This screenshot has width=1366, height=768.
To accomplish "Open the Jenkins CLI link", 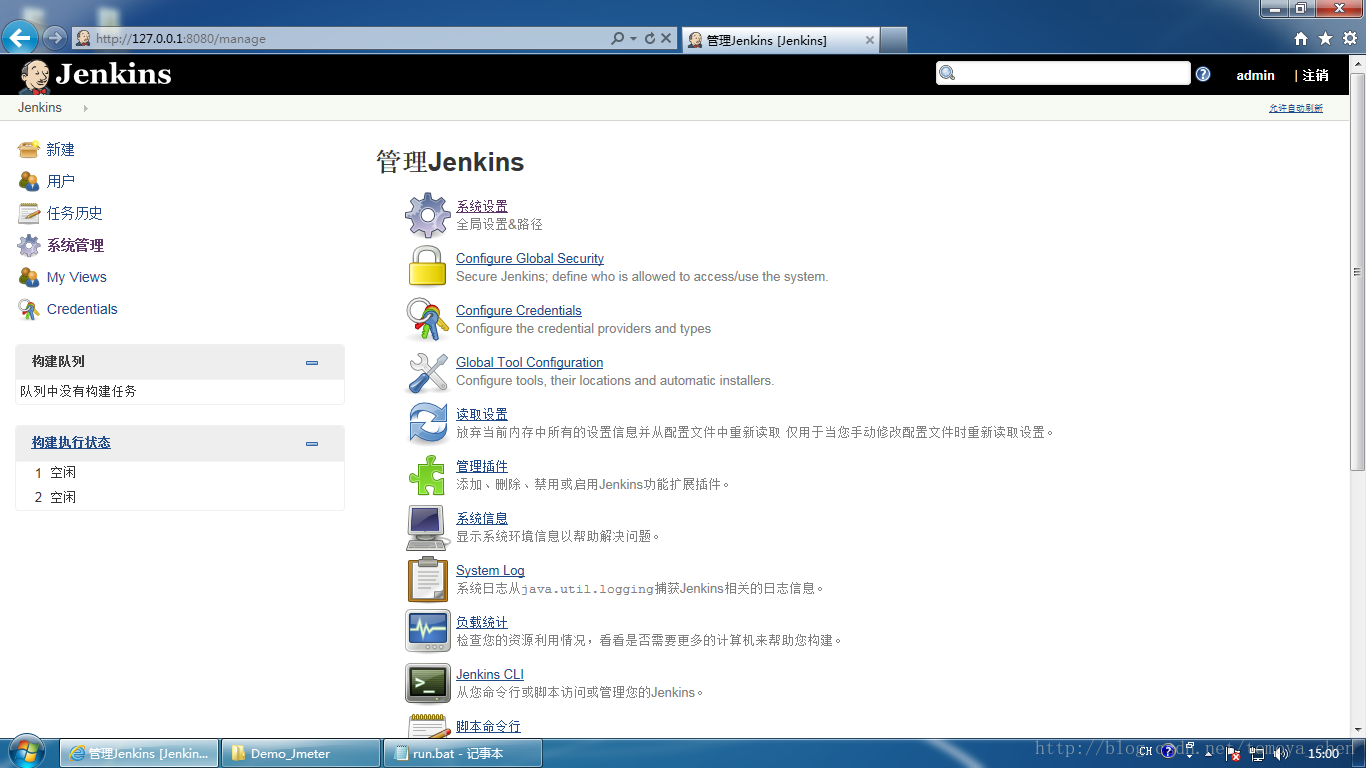I will tap(490, 674).
